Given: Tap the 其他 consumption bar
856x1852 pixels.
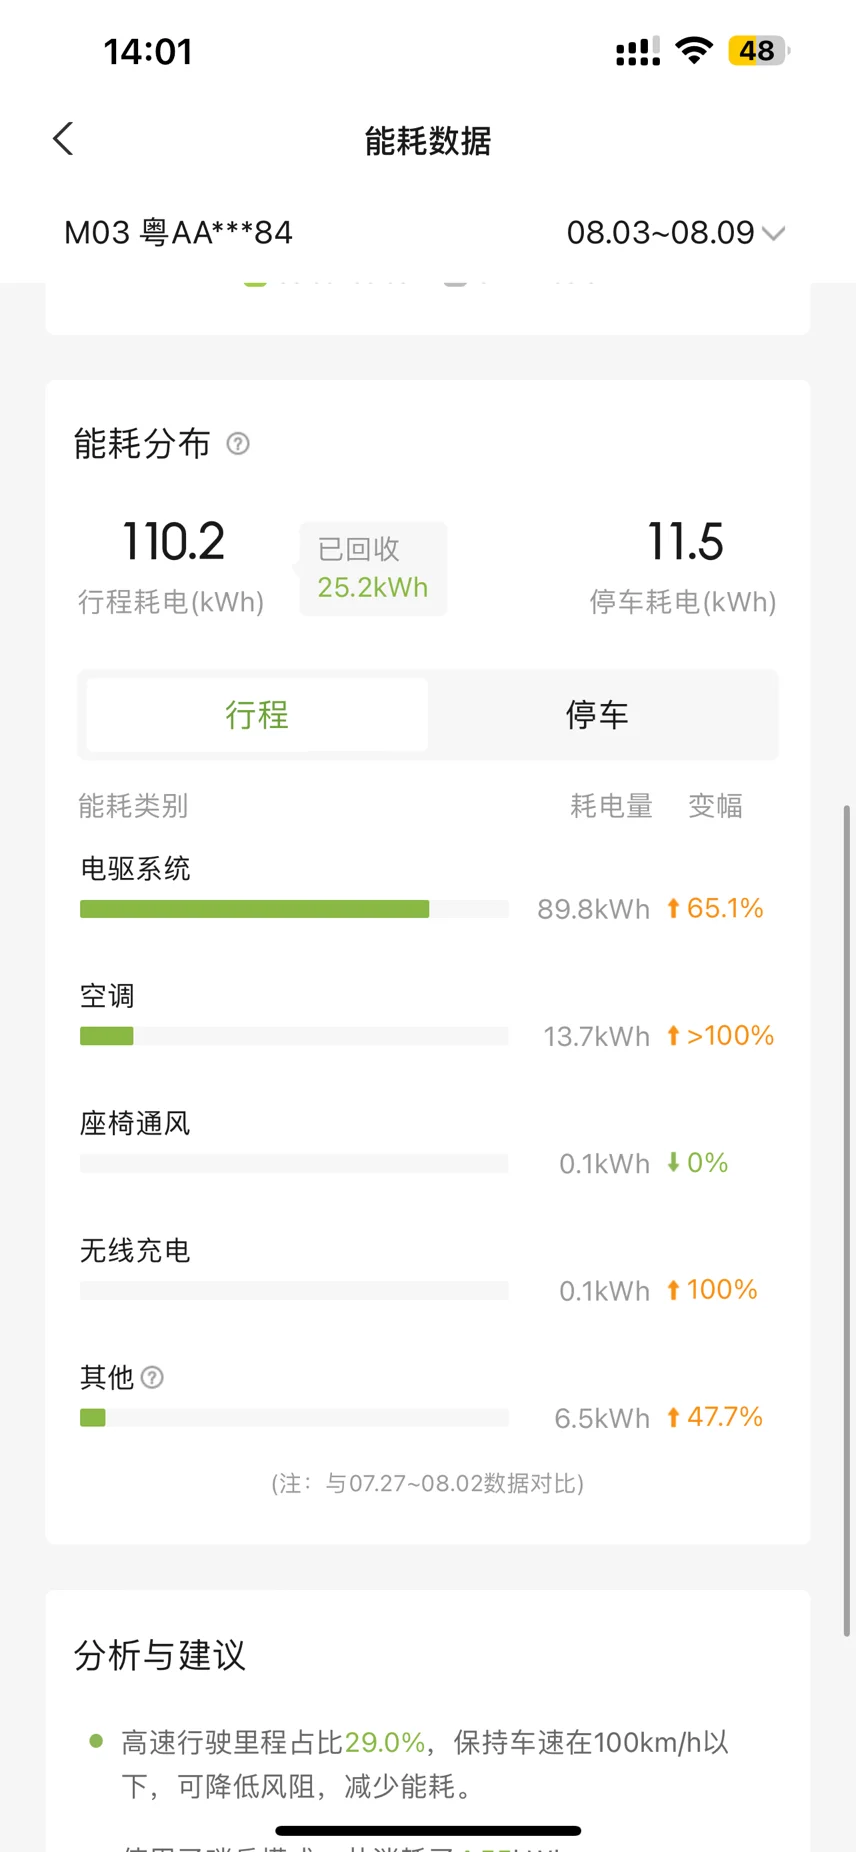Looking at the screenshot, I should tap(294, 1418).
